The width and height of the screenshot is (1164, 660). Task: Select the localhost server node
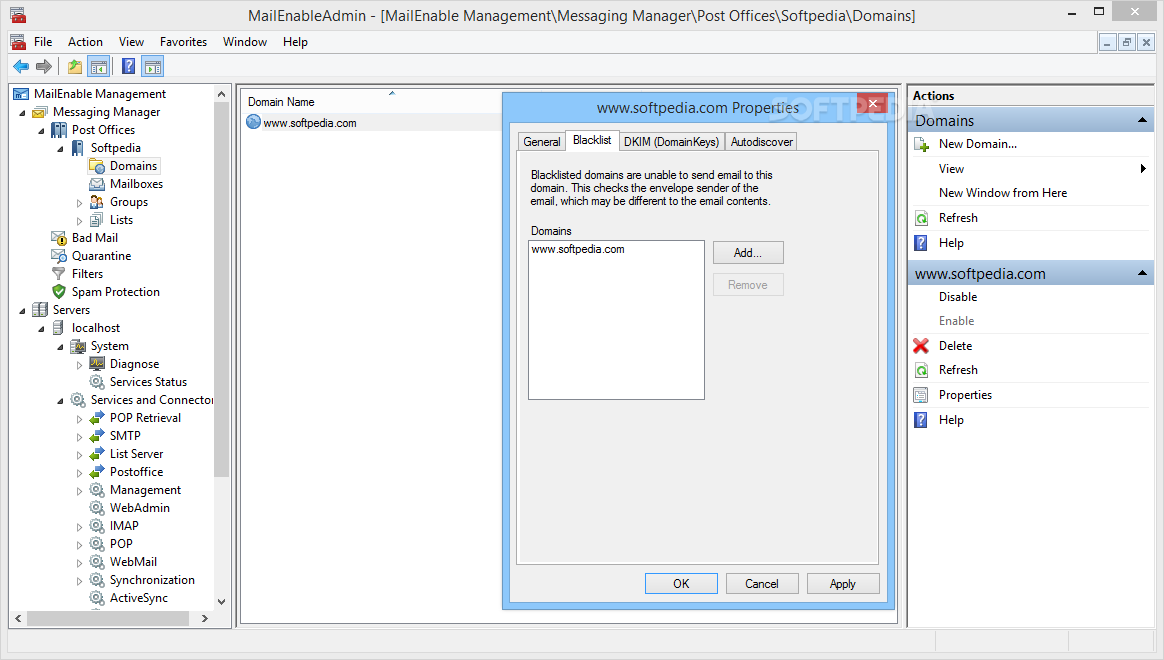(95, 328)
